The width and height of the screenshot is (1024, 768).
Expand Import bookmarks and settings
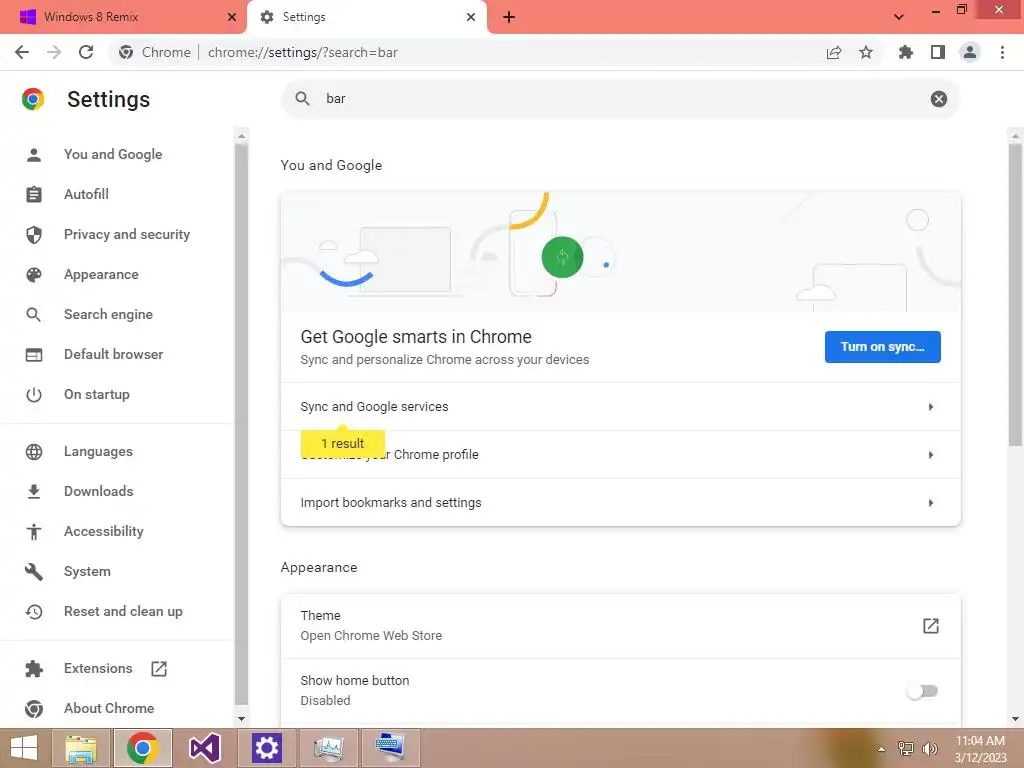pyautogui.click(x=620, y=502)
